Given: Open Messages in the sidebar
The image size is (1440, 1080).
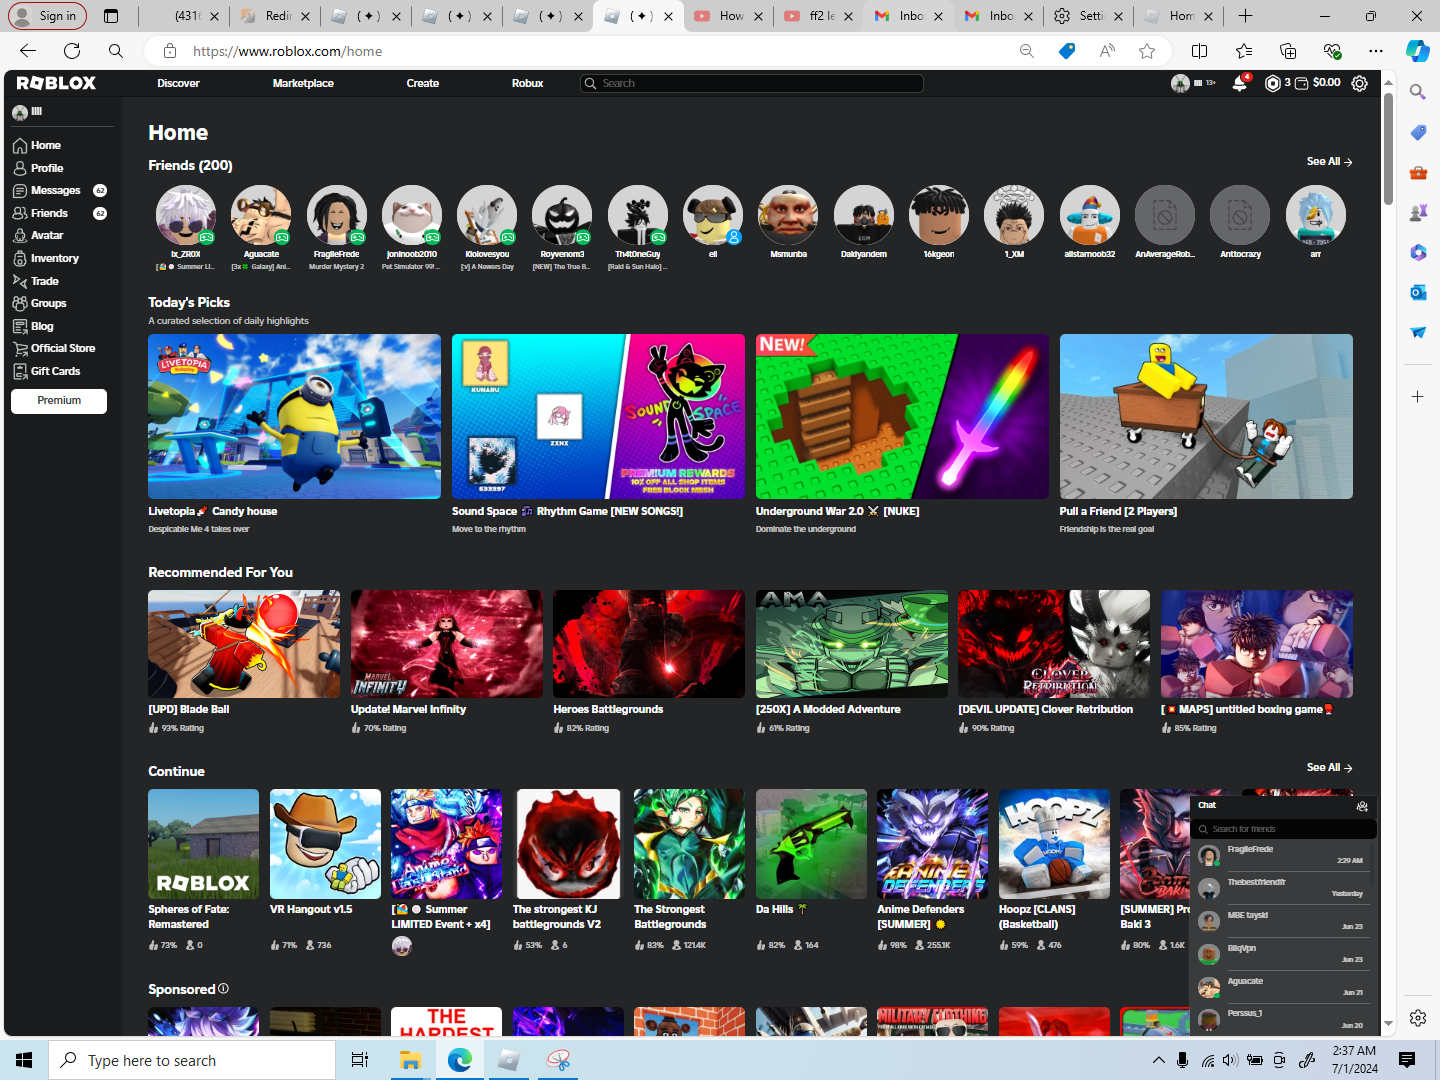Looking at the screenshot, I should 56,190.
